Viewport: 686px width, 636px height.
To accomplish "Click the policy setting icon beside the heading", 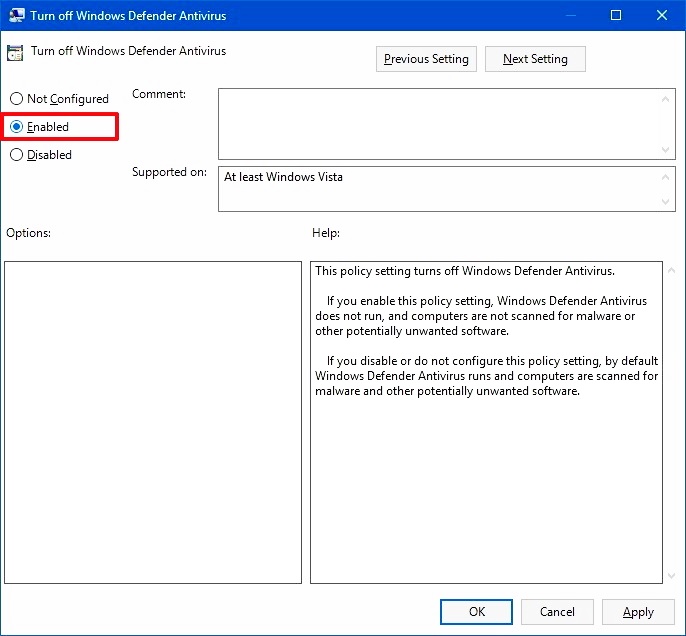I will pos(15,53).
